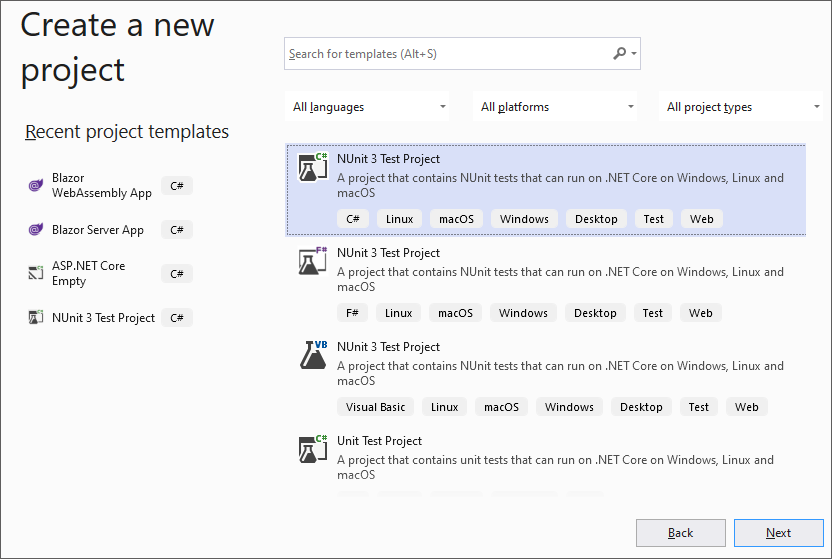
Task: Click the Blazor WebAssembly App icon
Action: click(36, 185)
